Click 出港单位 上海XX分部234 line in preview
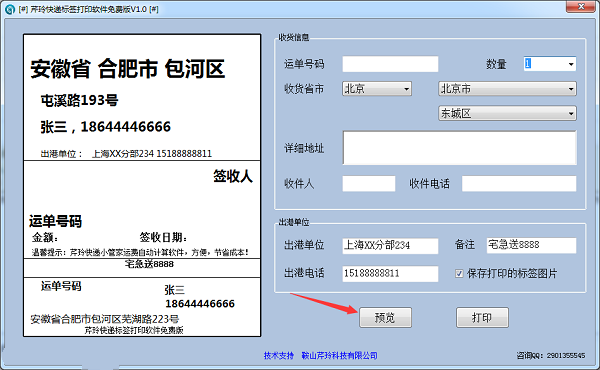Viewport: 600px width, 370px height. [126, 154]
